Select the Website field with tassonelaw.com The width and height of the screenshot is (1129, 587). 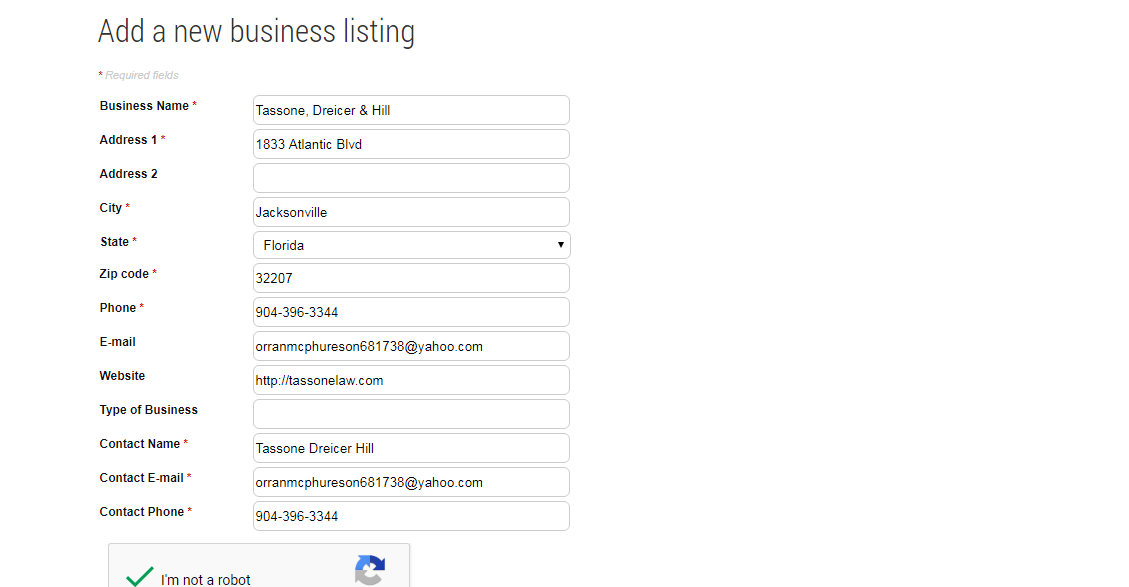(411, 380)
